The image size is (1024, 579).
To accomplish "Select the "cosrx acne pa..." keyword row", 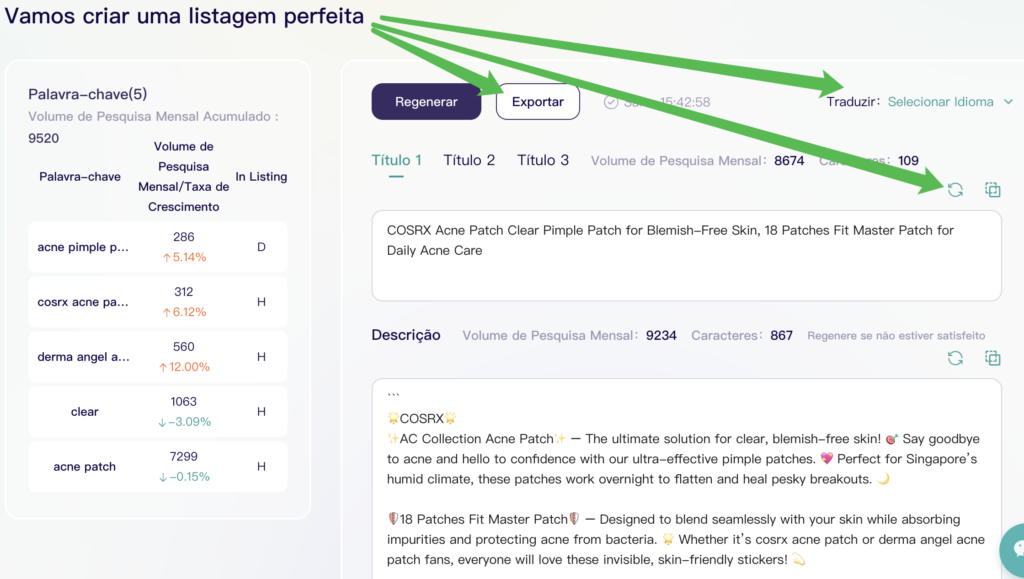I will click(x=157, y=302).
